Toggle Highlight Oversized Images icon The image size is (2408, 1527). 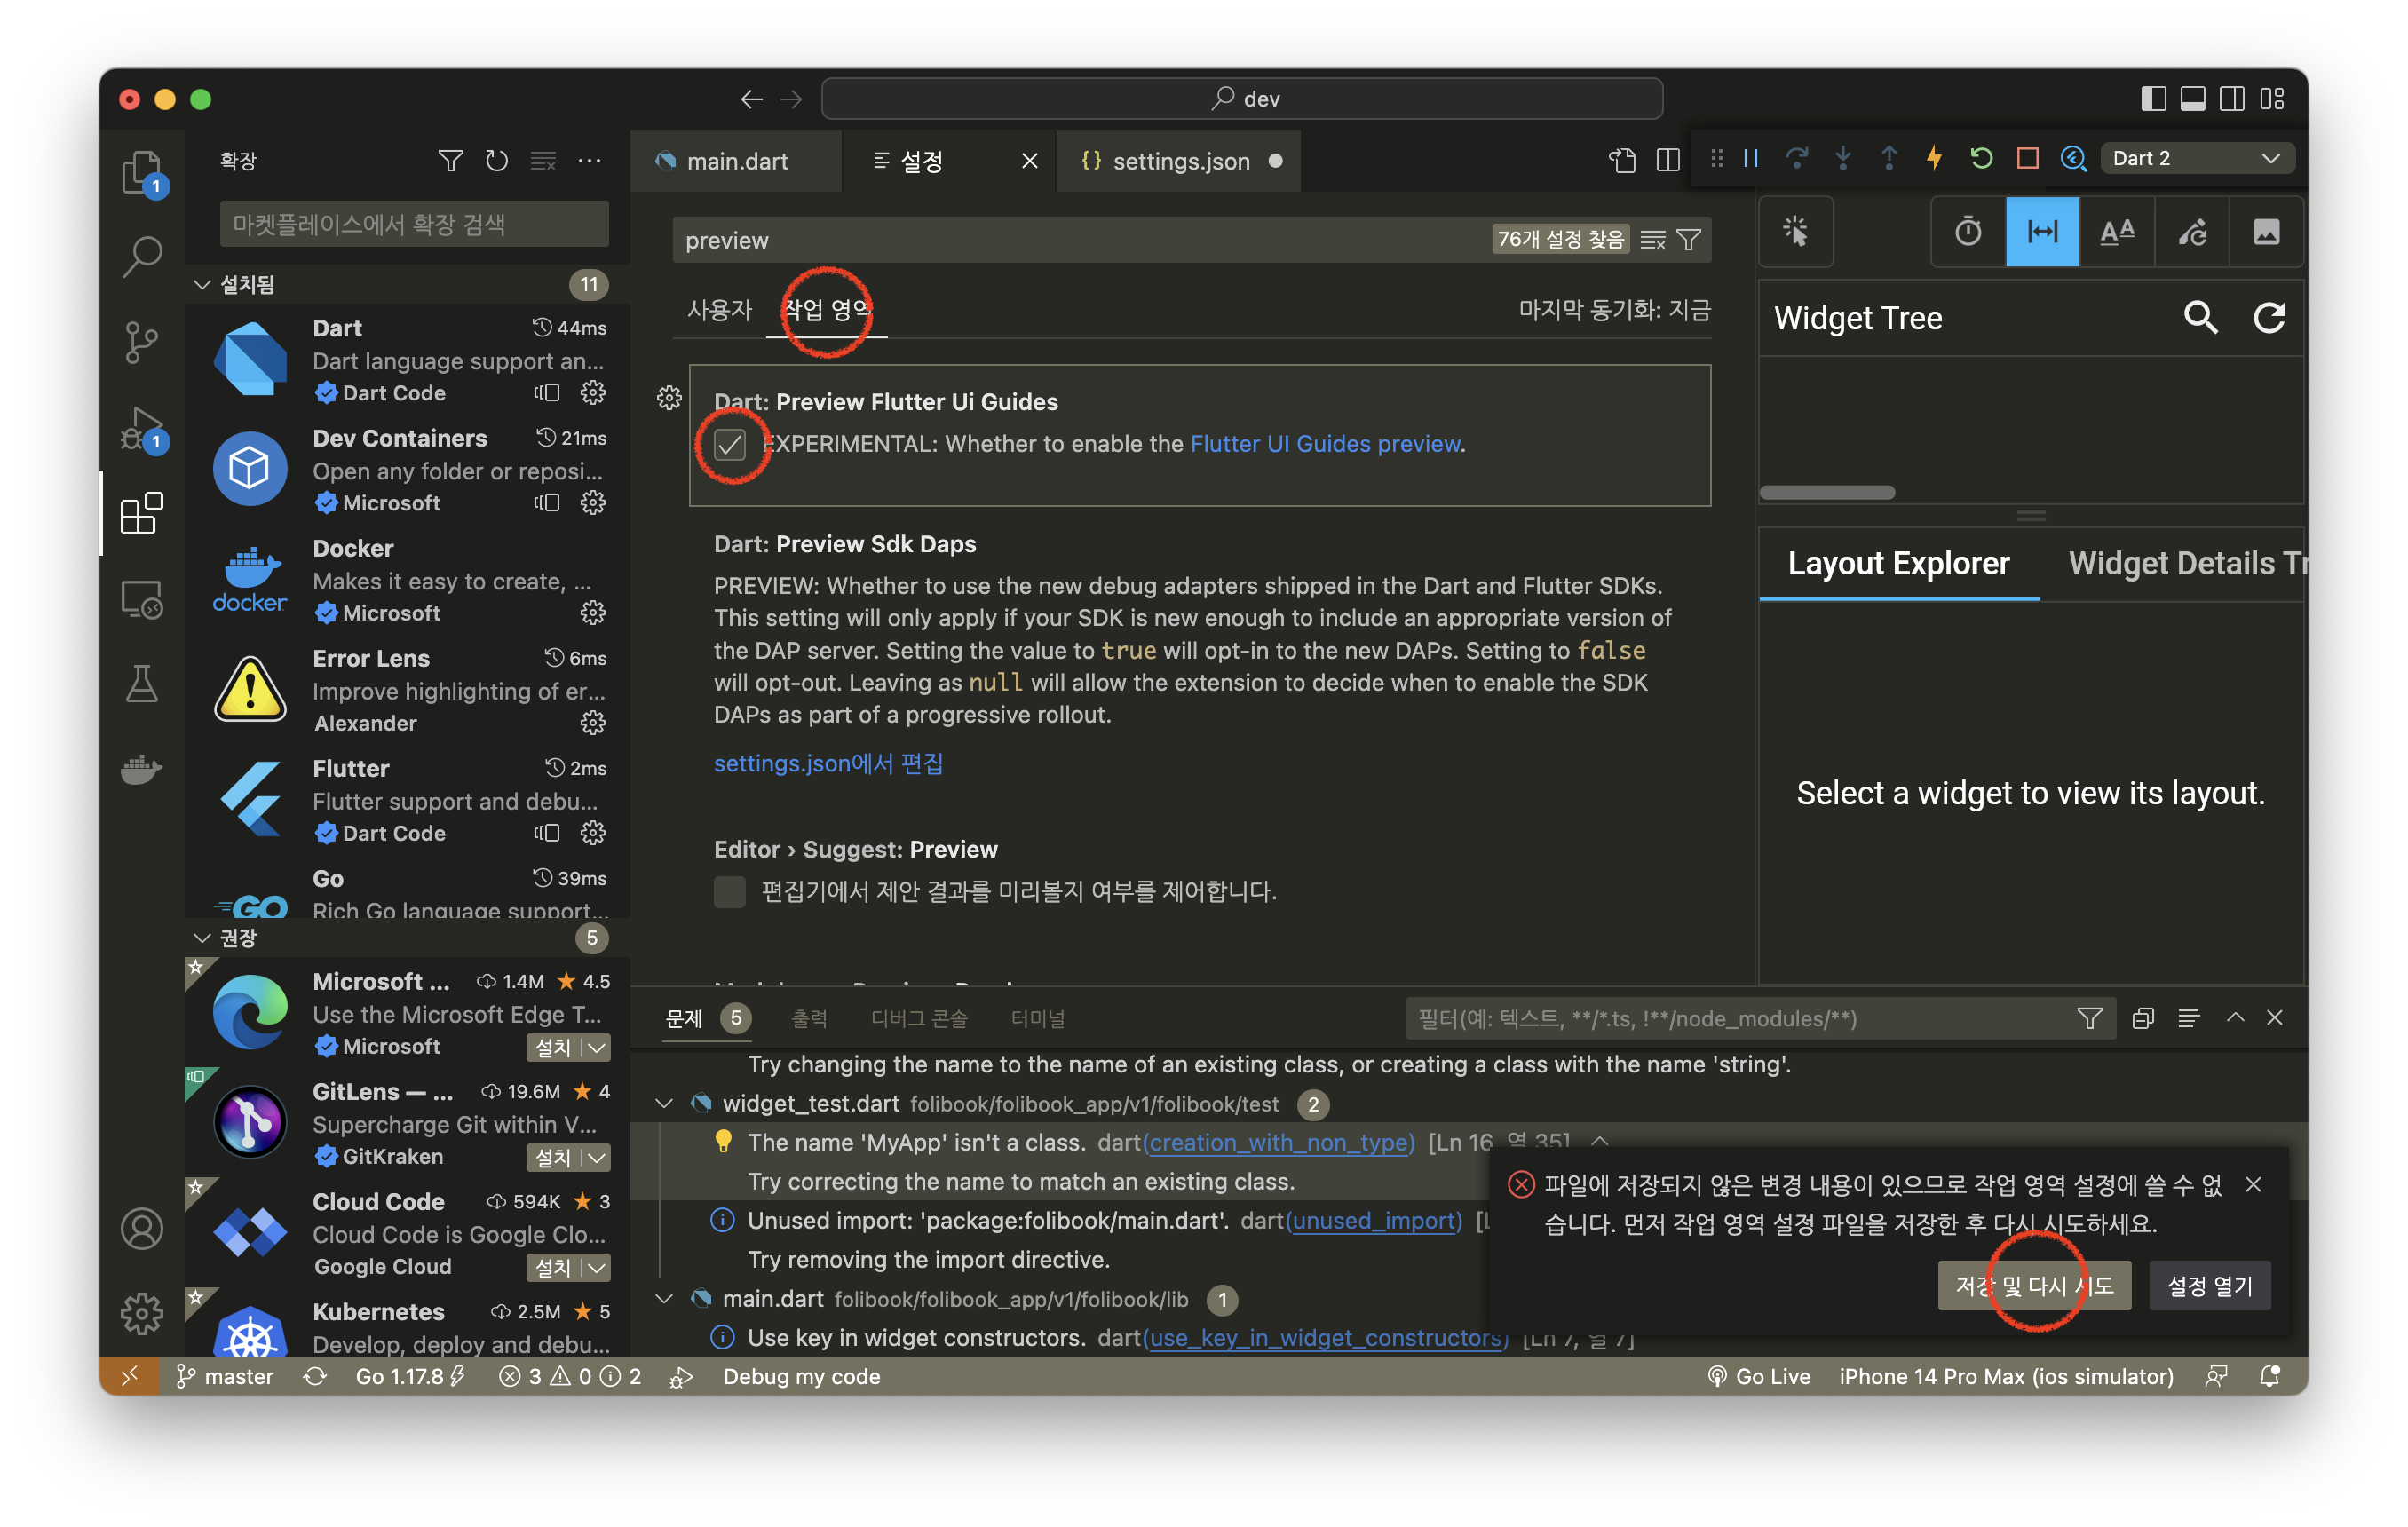pyautogui.click(x=2266, y=232)
